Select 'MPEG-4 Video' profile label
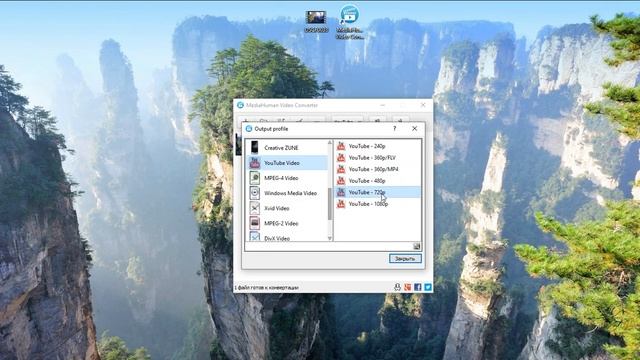 (x=281, y=178)
